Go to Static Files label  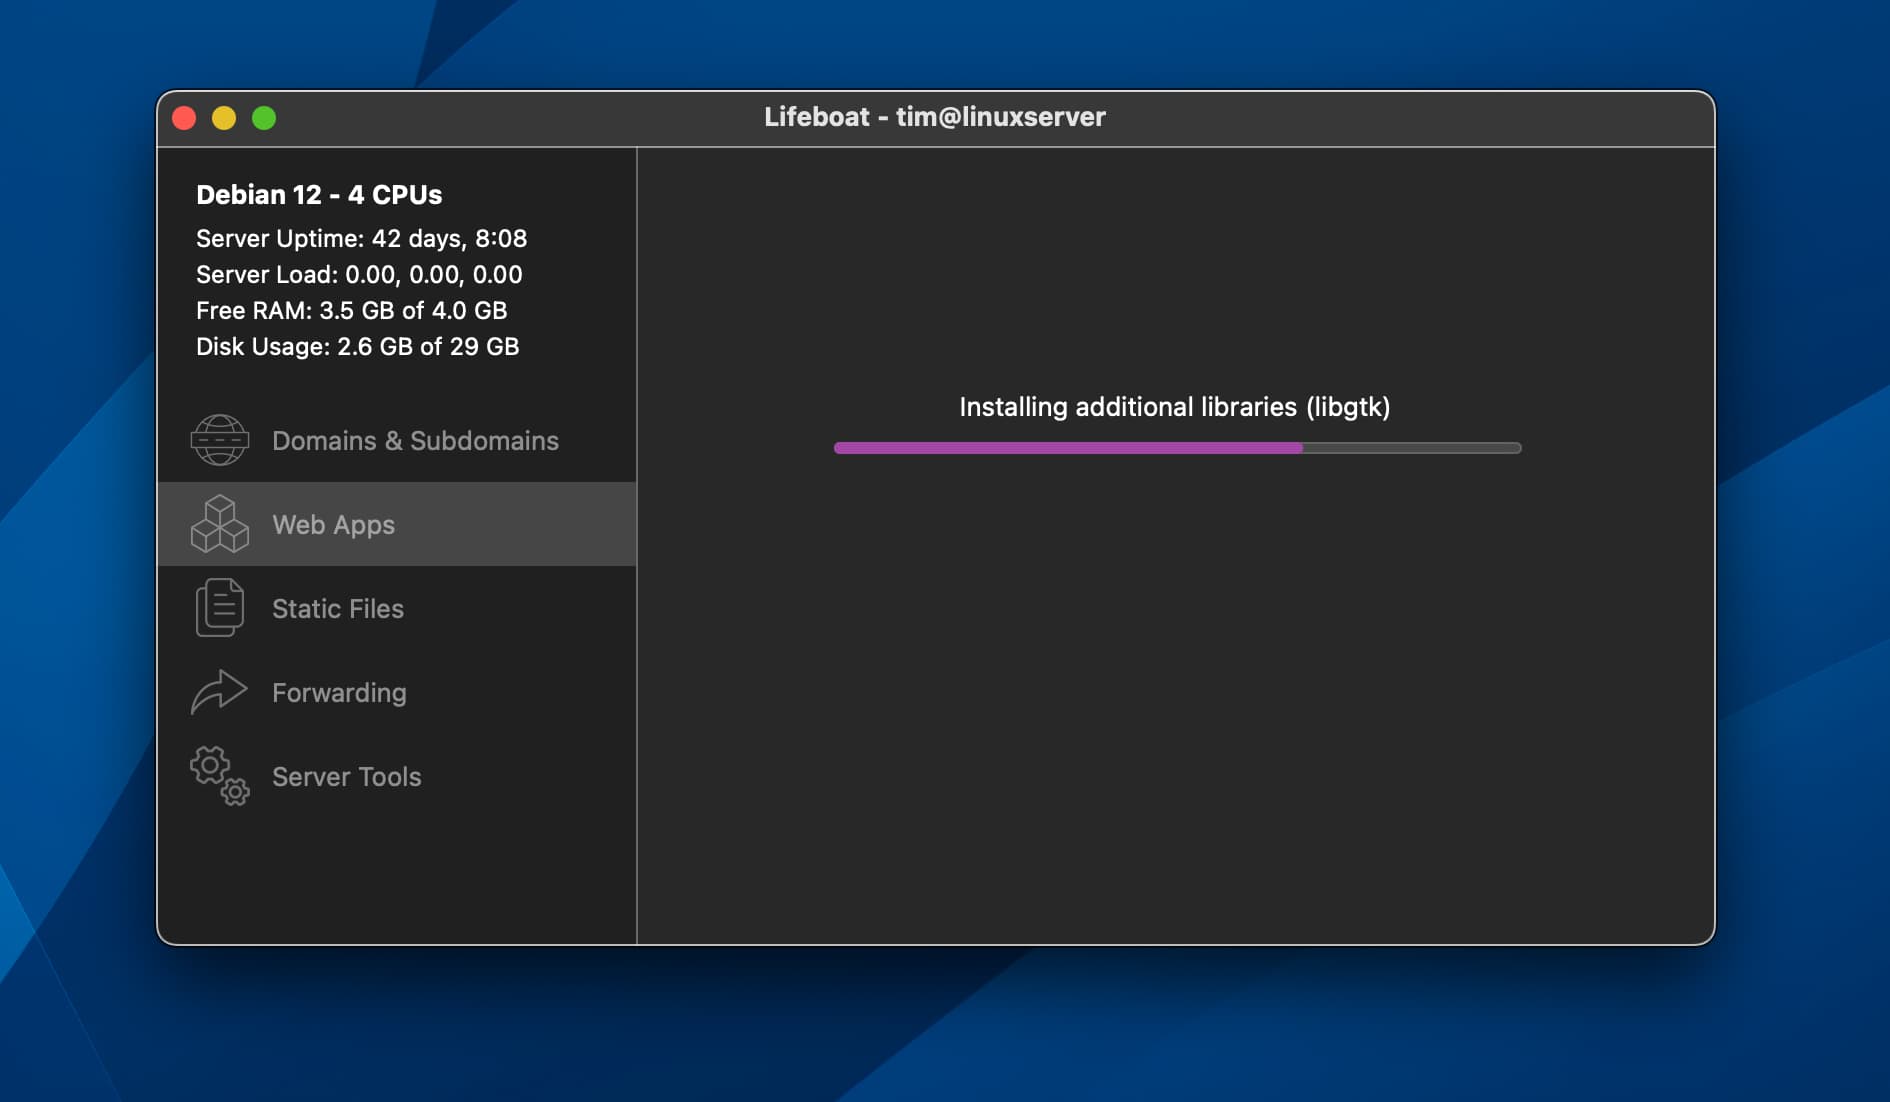click(x=338, y=608)
